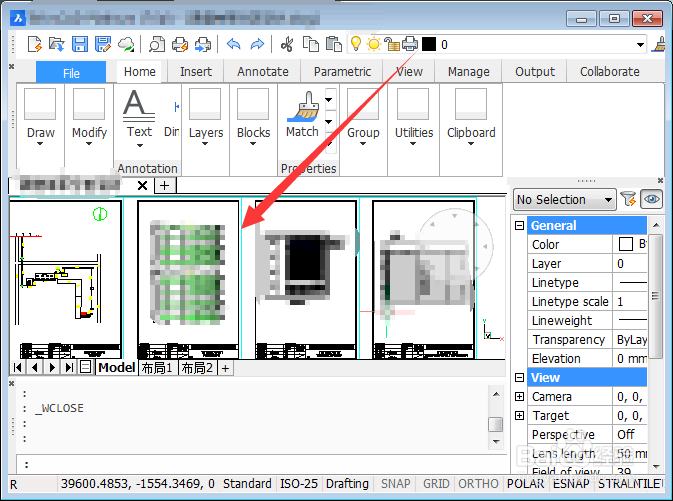This screenshot has height=501, width=673.
Task: Toggle POLAR in status bar
Action: point(525,484)
